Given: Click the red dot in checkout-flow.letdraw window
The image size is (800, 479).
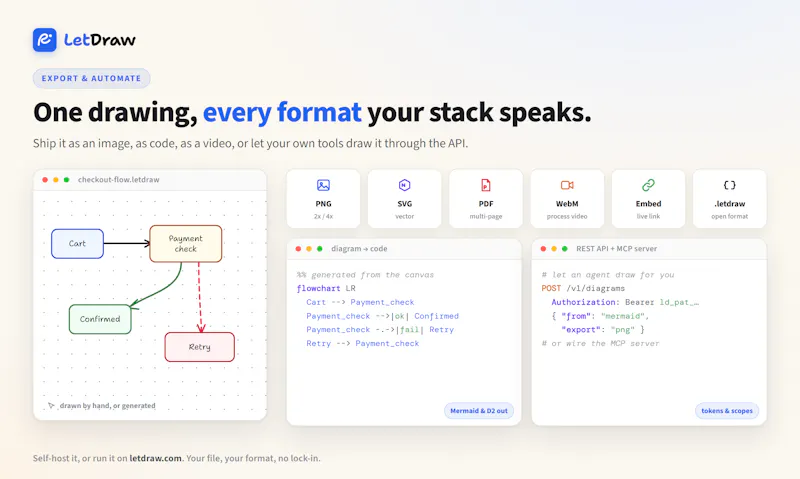Looking at the screenshot, I should coord(45,180).
